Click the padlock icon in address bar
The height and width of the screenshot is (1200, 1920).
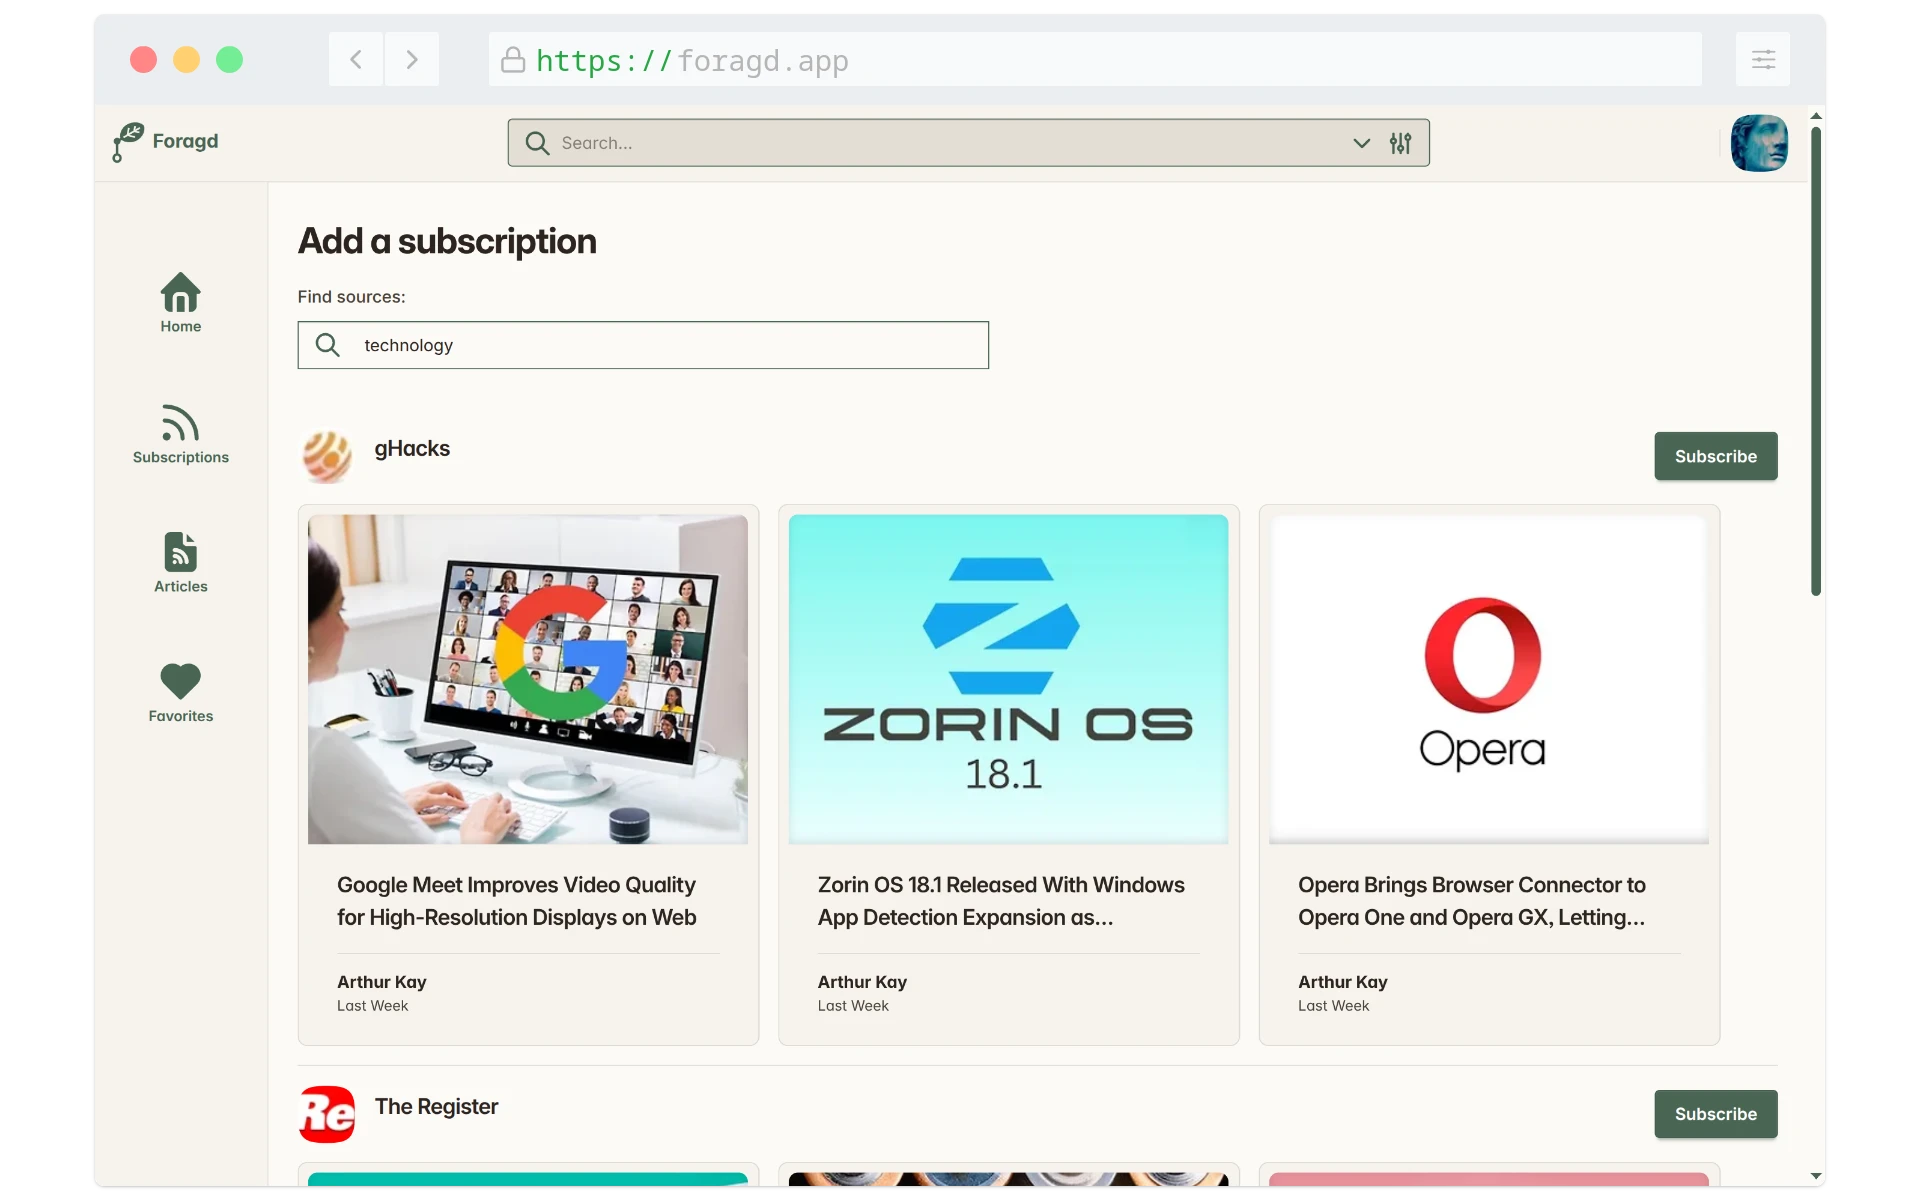(513, 60)
